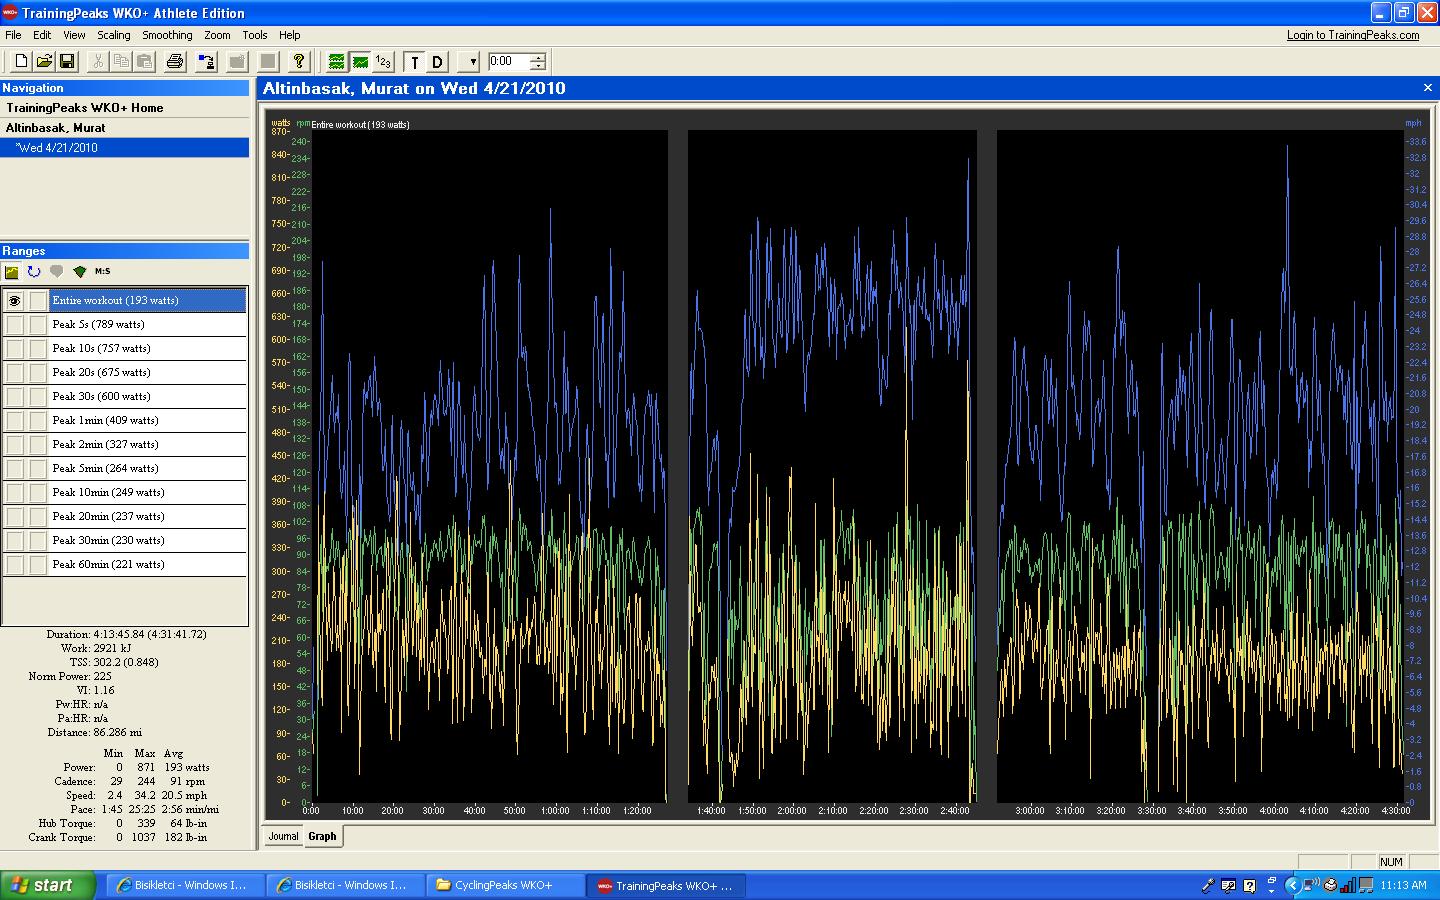Click the gray speech bubble icon in Ranges
The width and height of the screenshot is (1440, 900).
[x=57, y=272]
